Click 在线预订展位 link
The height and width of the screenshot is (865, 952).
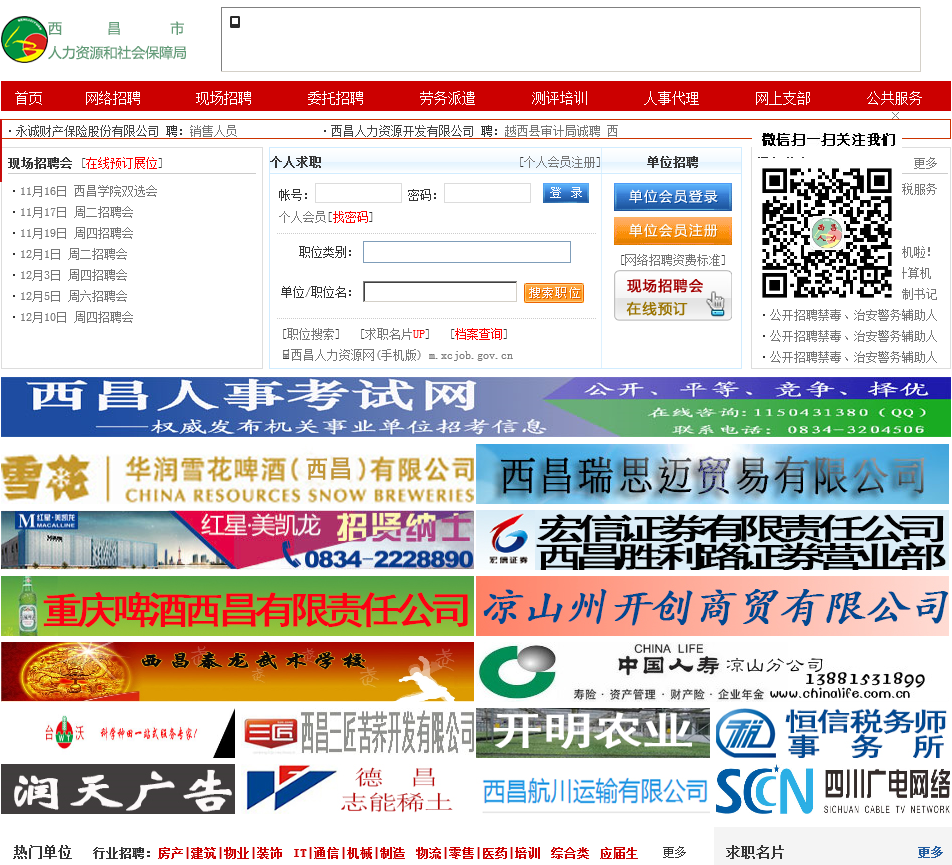pos(121,163)
